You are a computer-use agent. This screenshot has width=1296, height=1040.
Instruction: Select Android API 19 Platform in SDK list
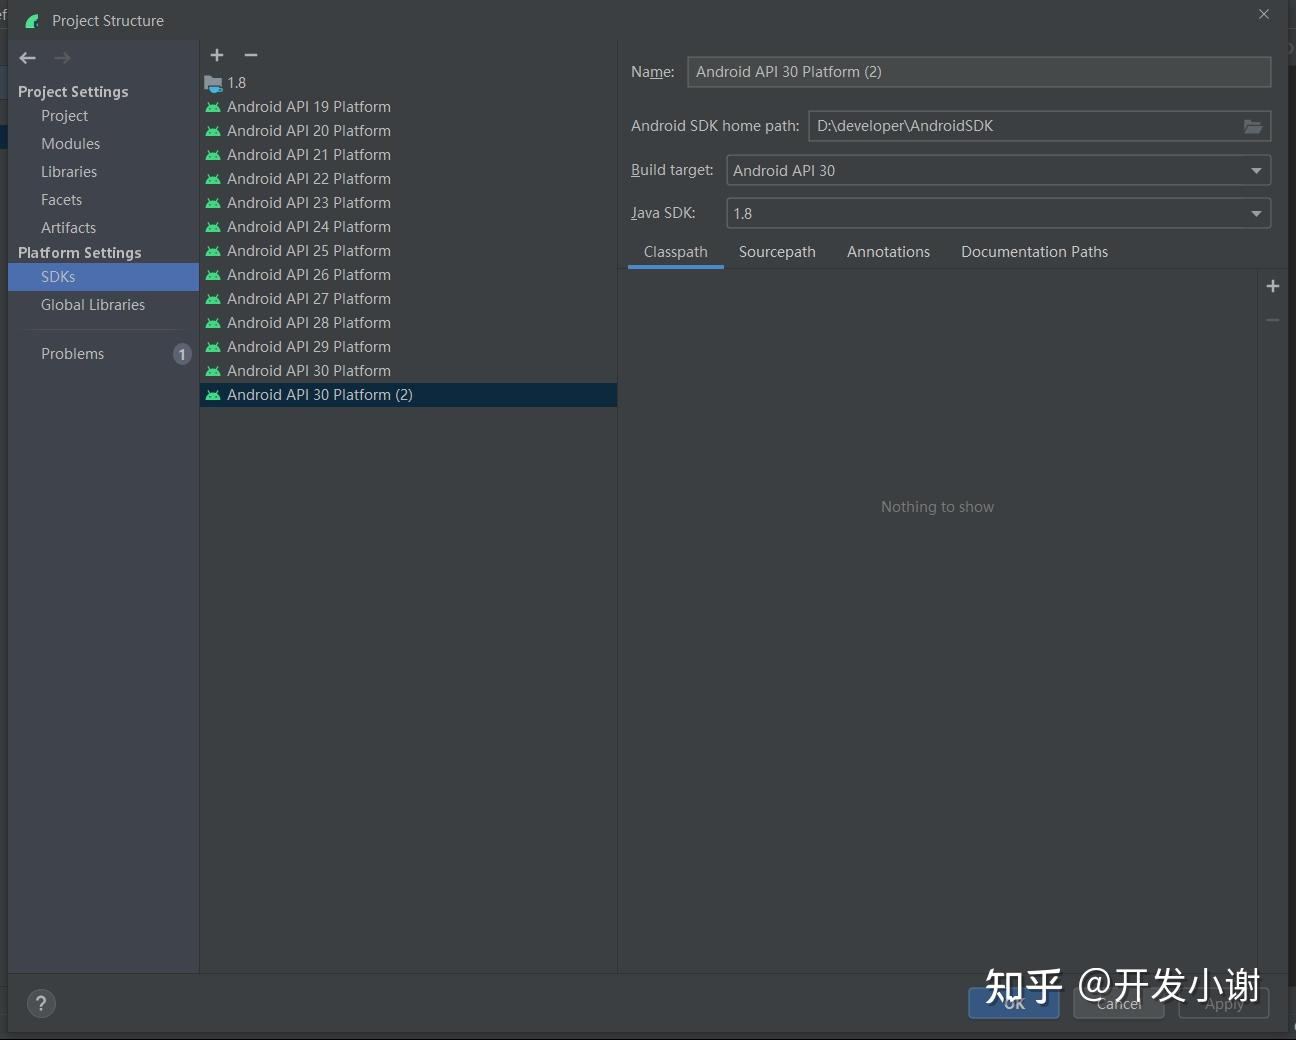(308, 106)
